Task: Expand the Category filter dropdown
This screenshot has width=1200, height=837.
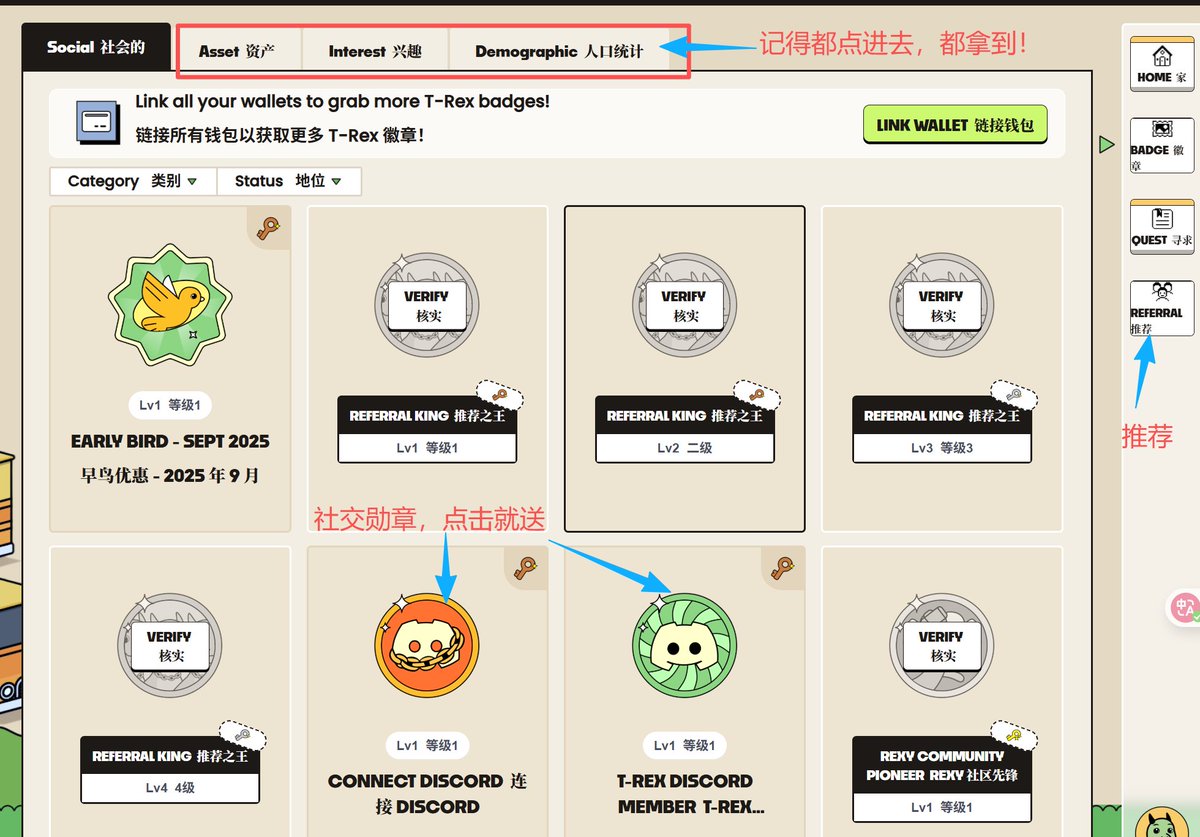Action: [x=132, y=181]
